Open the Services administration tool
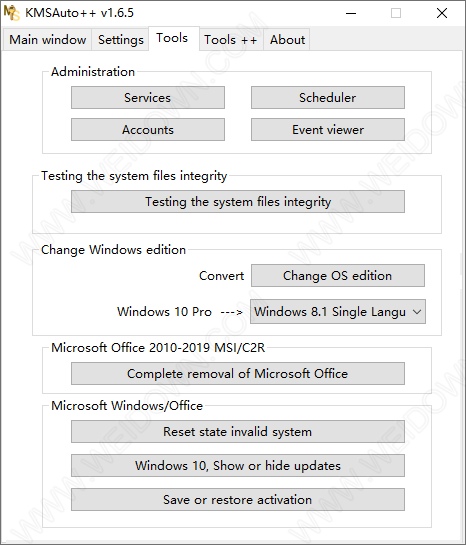This screenshot has height=545, width=466. click(148, 98)
